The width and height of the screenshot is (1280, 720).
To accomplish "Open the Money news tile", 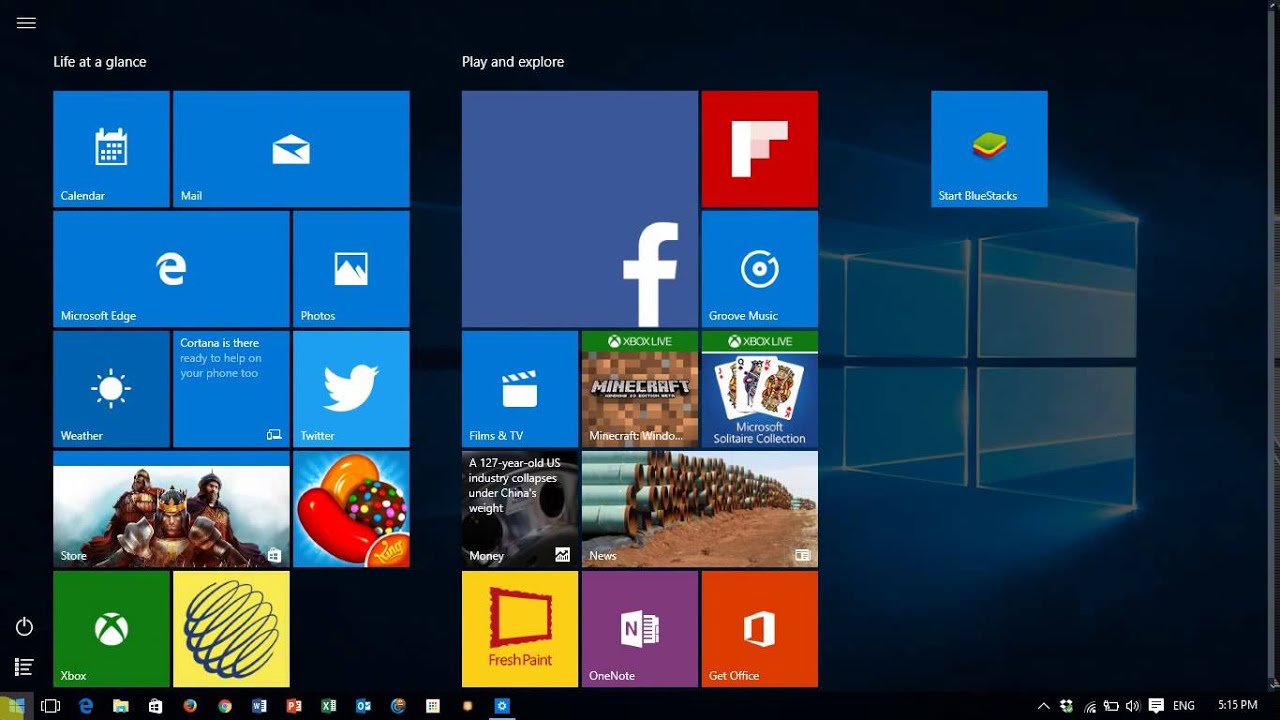I will point(520,509).
